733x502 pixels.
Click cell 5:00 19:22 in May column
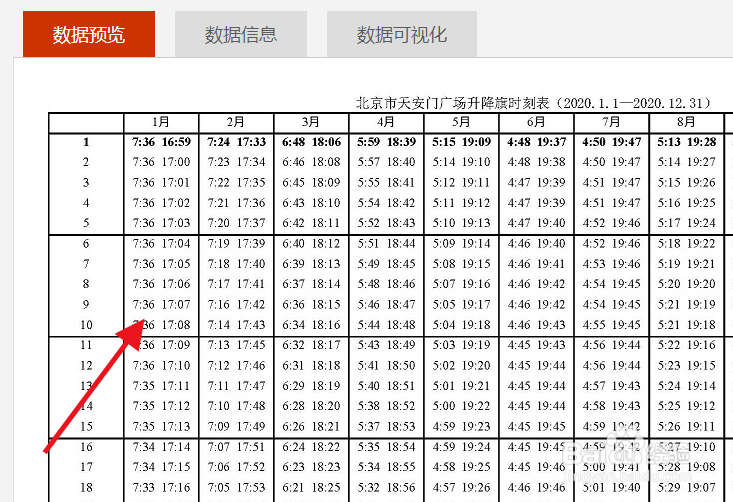[461, 406]
